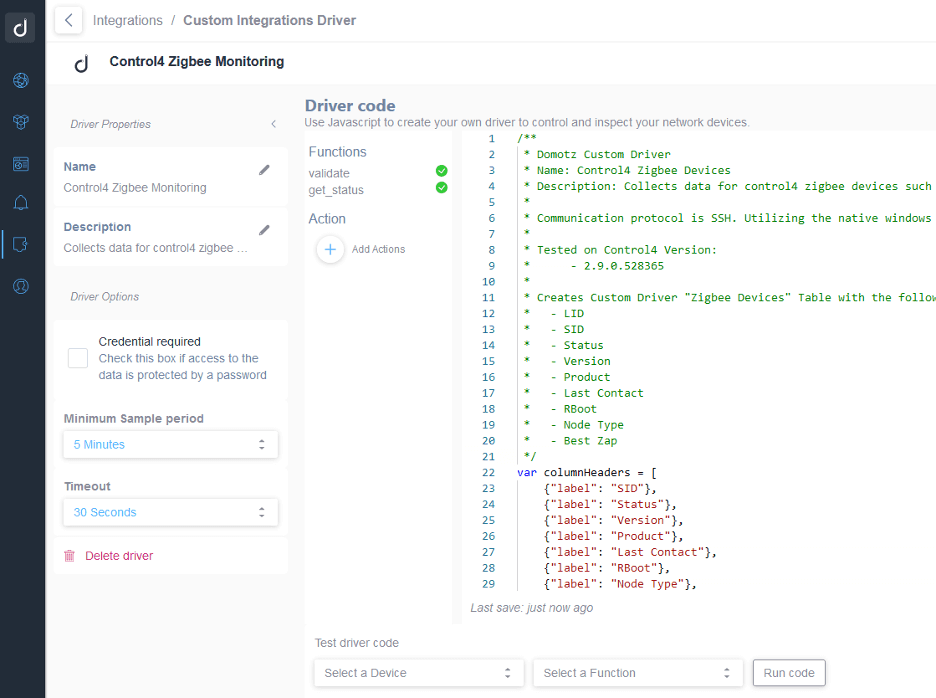The image size is (936, 698).
Task: Click the 'Driver Options' section label
Action: 104,297
